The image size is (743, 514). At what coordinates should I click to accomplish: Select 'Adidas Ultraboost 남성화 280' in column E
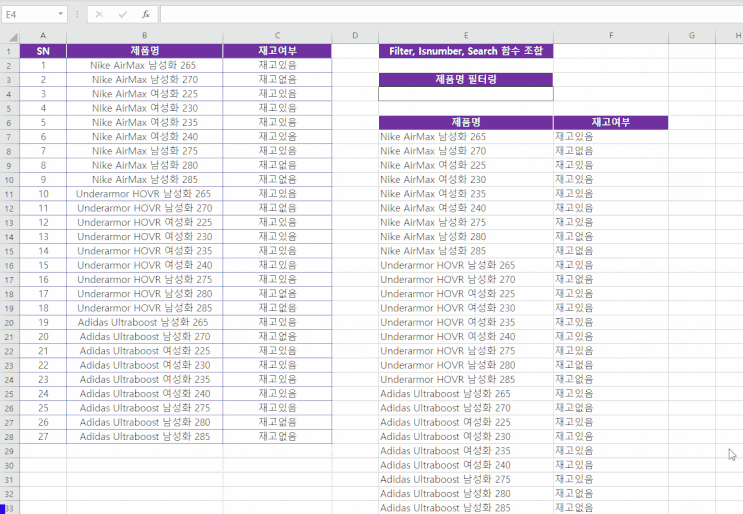466,494
